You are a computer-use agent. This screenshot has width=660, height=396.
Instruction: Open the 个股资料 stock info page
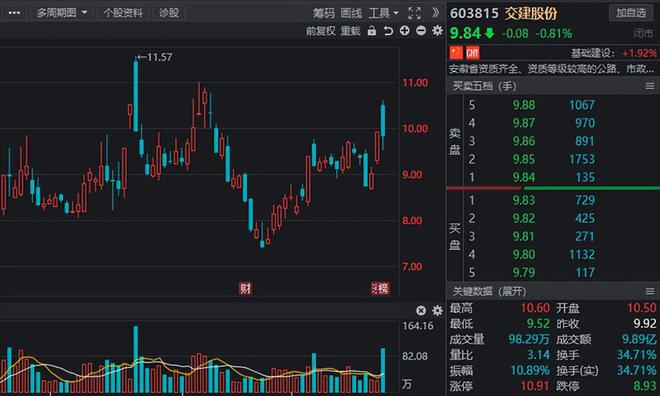pos(123,13)
